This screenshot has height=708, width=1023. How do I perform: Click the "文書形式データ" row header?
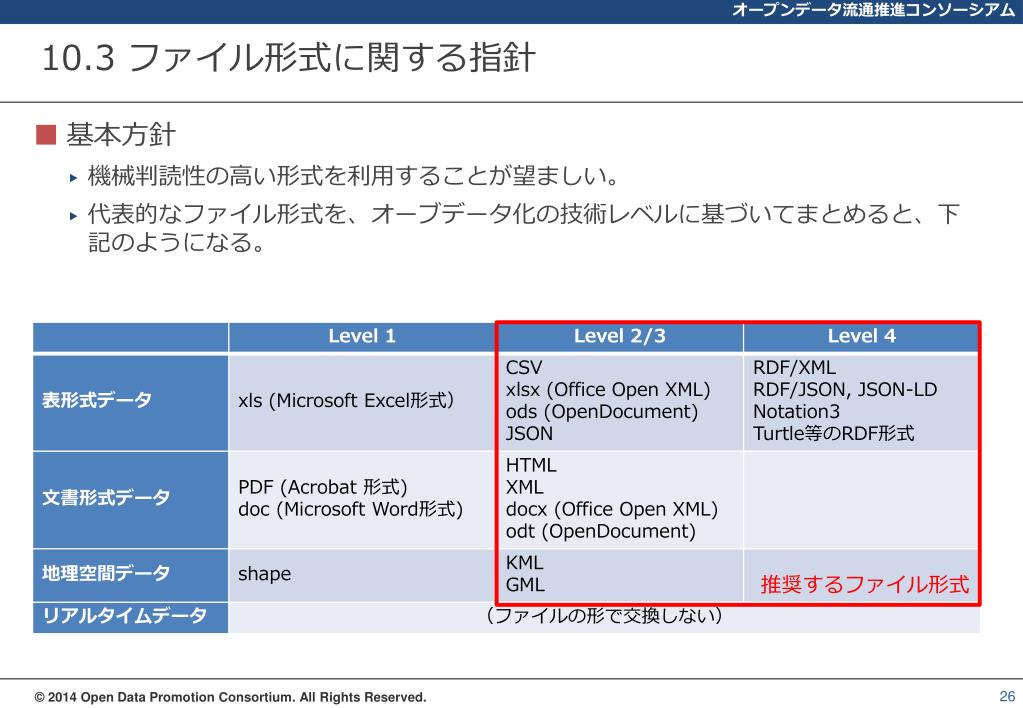pos(130,499)
